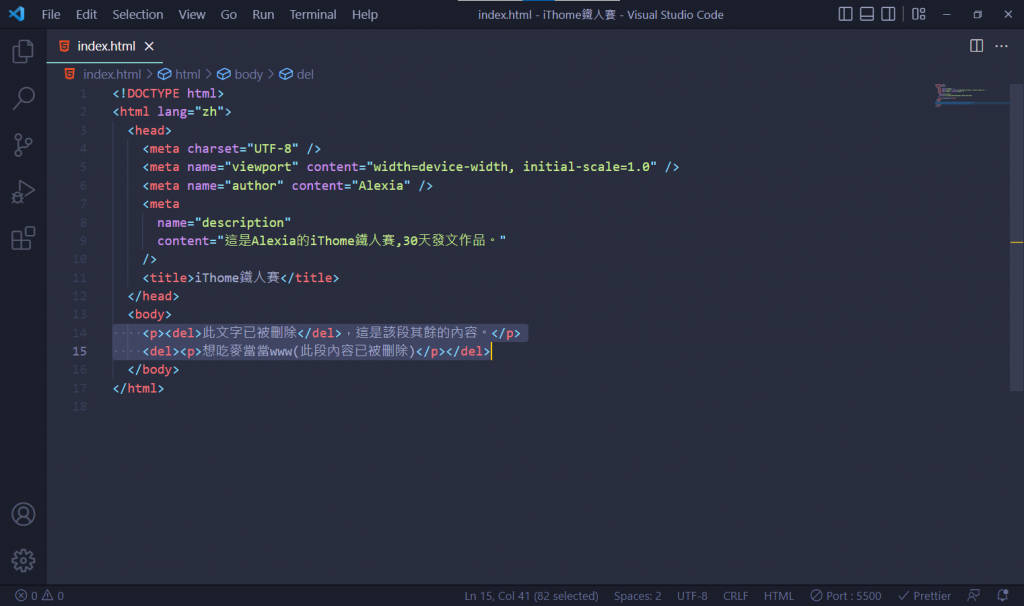Click body breadcrumb segment
1024x606 pixels.
coord(248,74)
